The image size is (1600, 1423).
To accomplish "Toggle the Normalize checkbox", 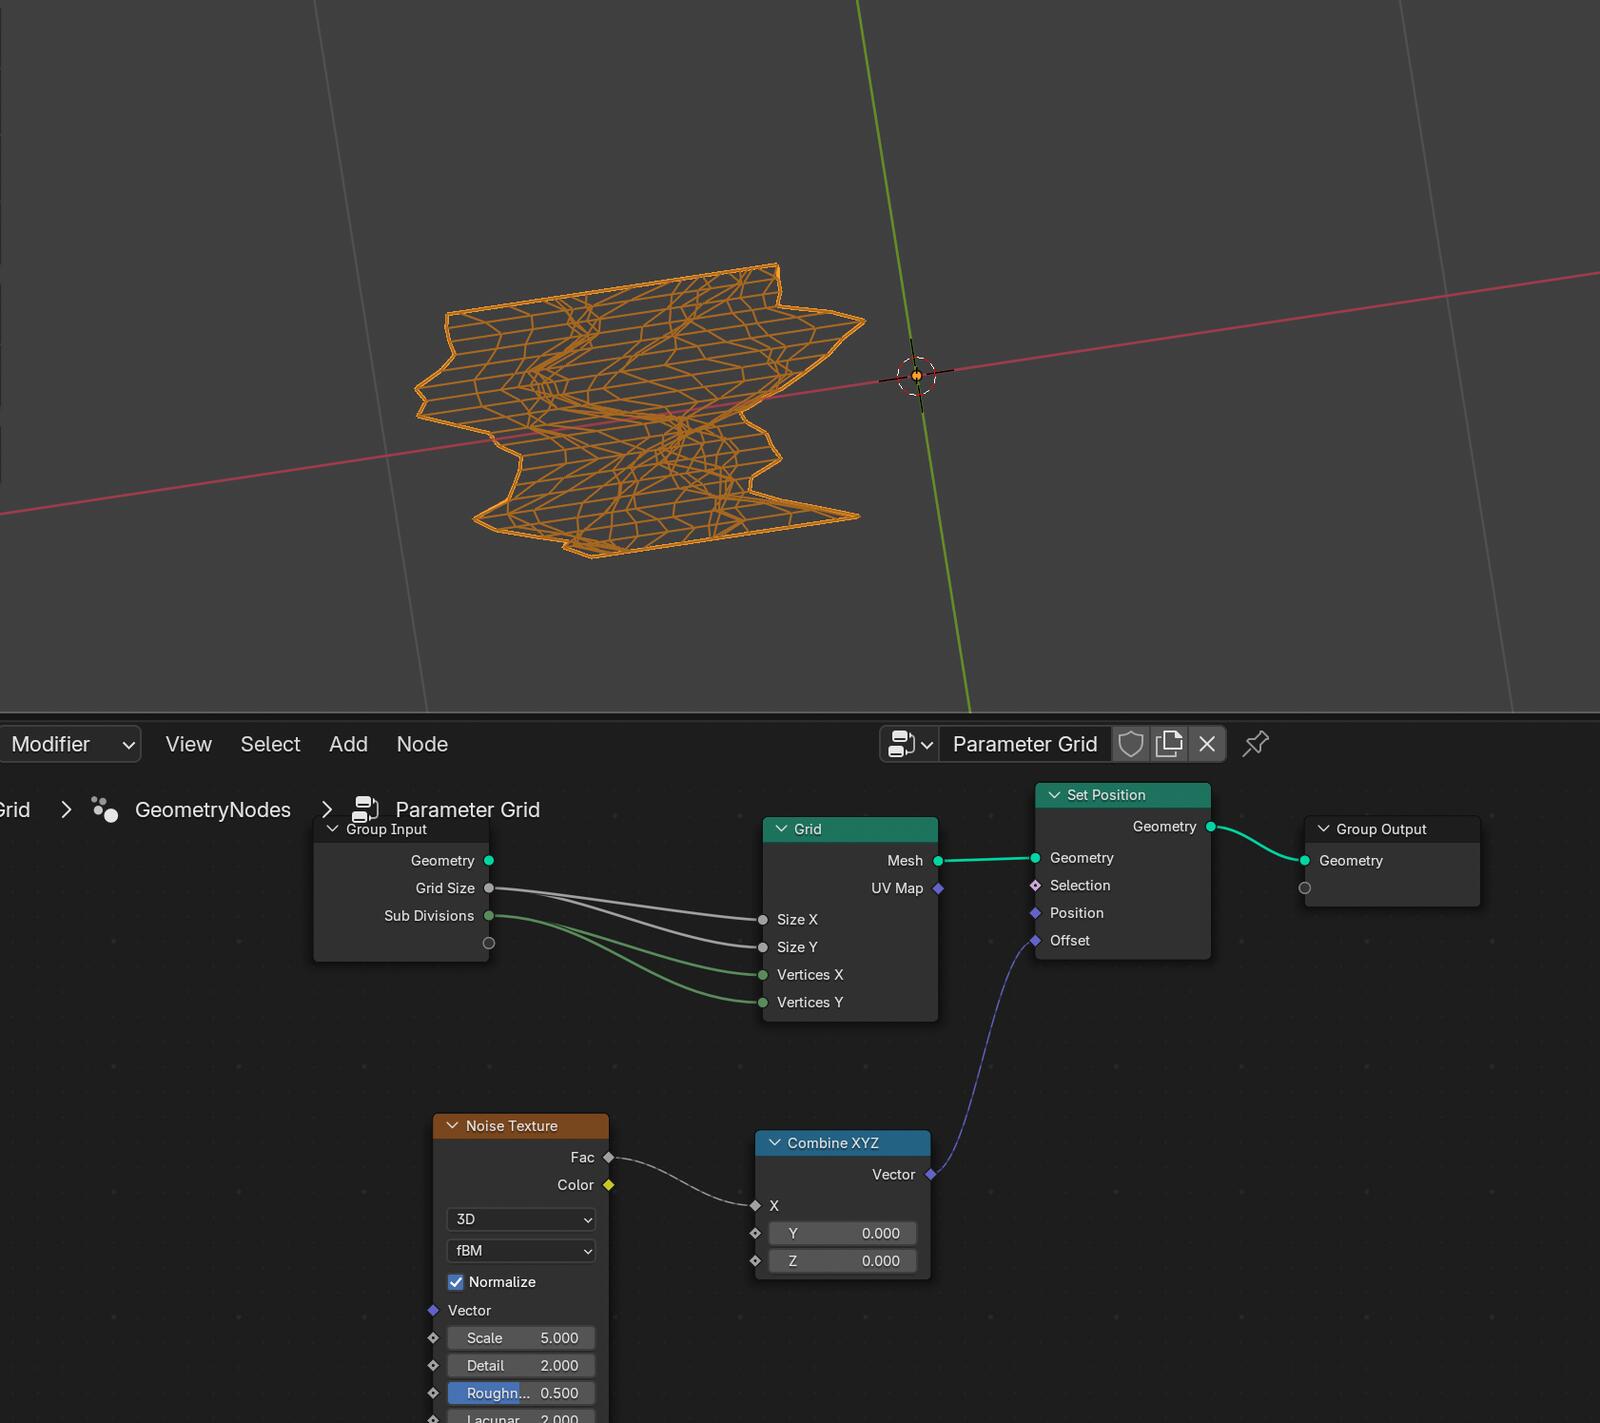I will pos(456,1282).
